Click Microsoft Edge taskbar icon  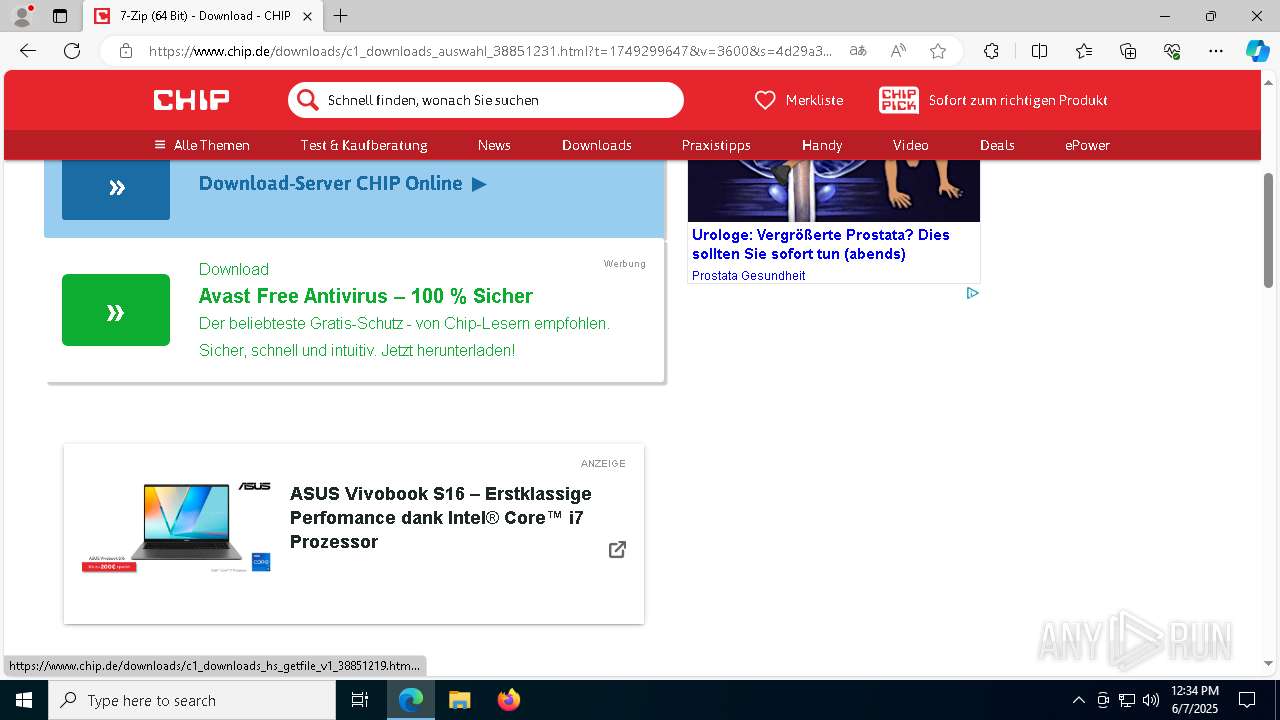click(x=411, y=700)
